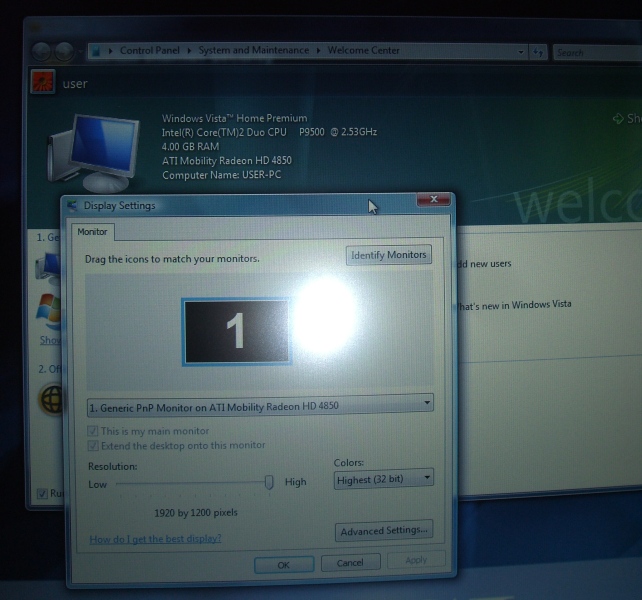Open 'How do I get the best display?' link

[x=155, y=539]
